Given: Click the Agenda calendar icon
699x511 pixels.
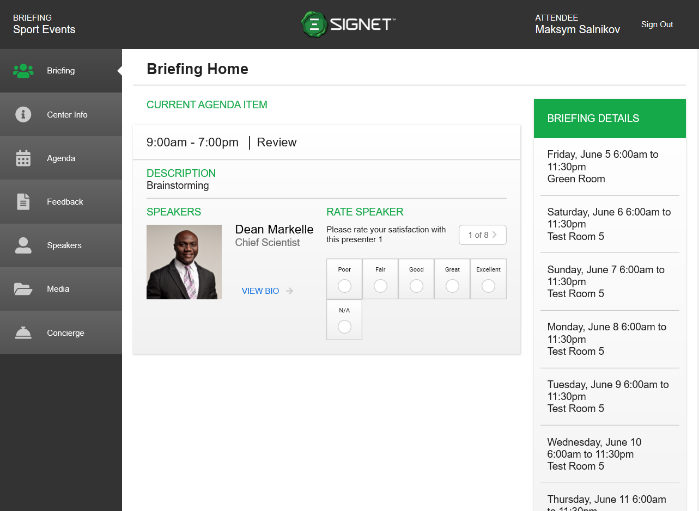Looking at the screenshot, I should [x=23, y=158].
